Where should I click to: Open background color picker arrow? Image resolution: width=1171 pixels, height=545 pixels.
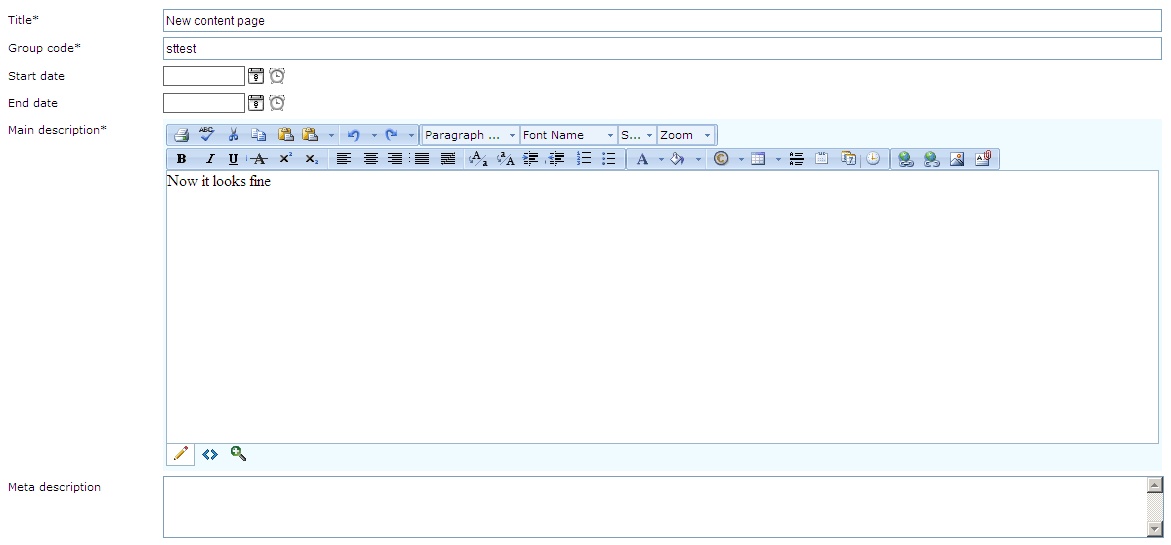pyautogui.click(x=698, y=158)
